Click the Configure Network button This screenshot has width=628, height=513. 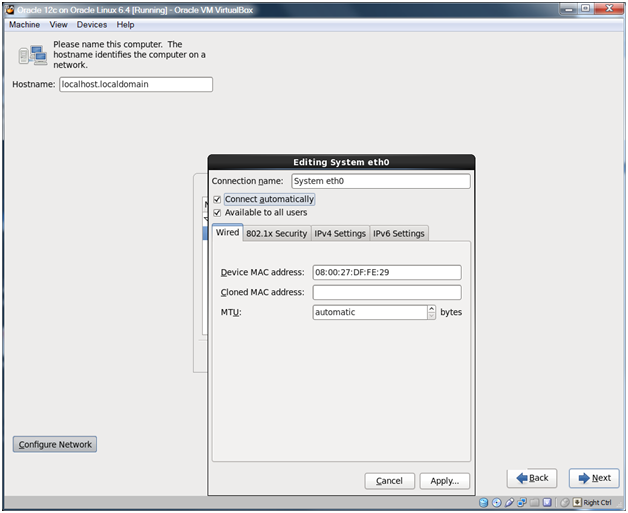tap(55, 444)
